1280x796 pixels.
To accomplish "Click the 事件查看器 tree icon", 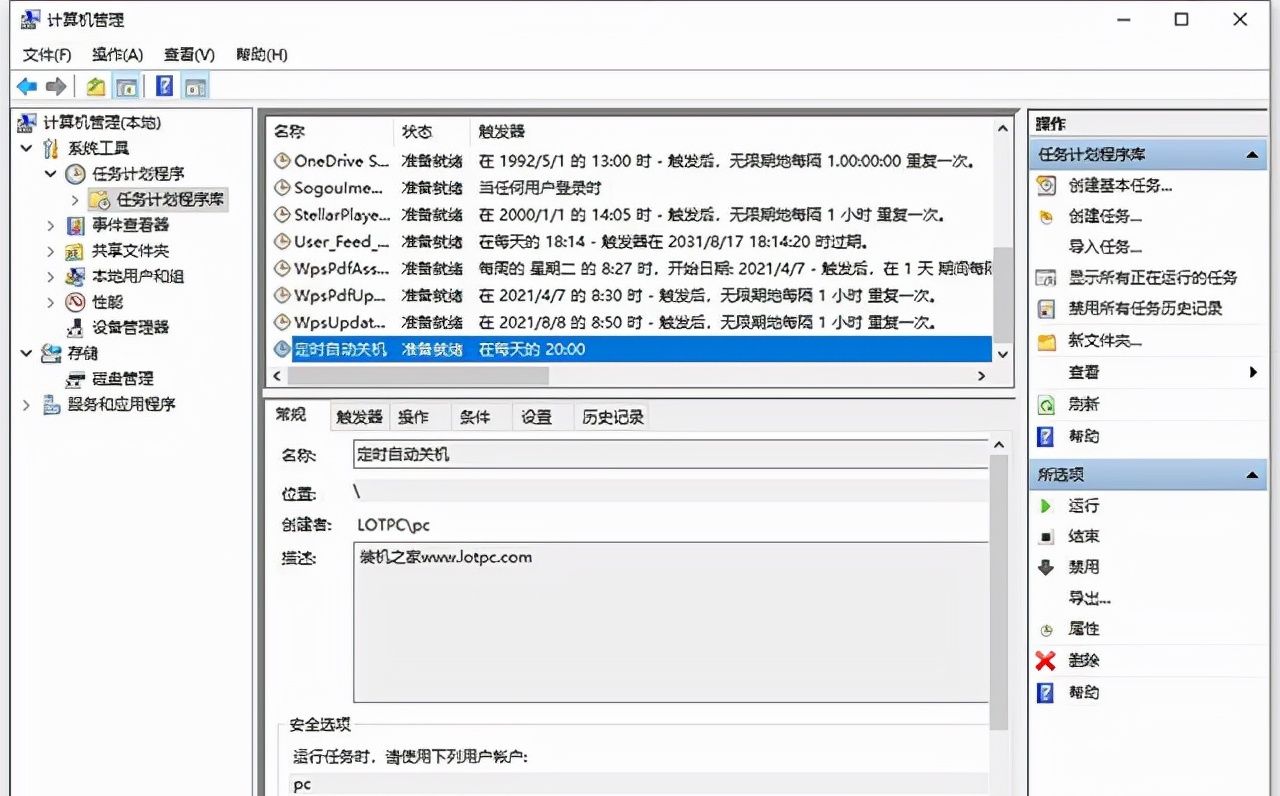I will [75, 225].
